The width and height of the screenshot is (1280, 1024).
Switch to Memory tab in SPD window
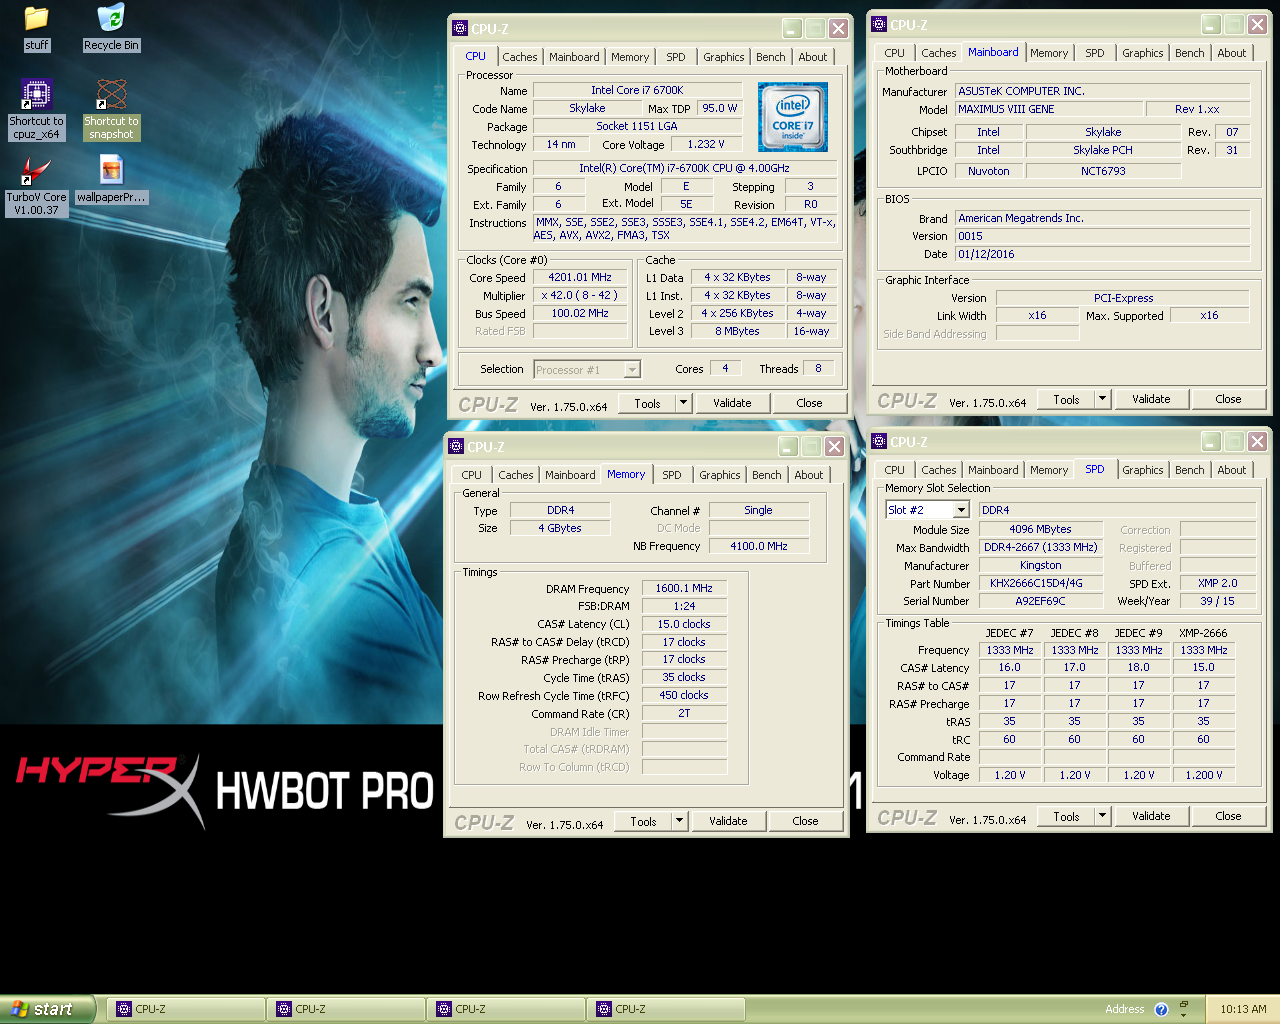click(1049, 470)
